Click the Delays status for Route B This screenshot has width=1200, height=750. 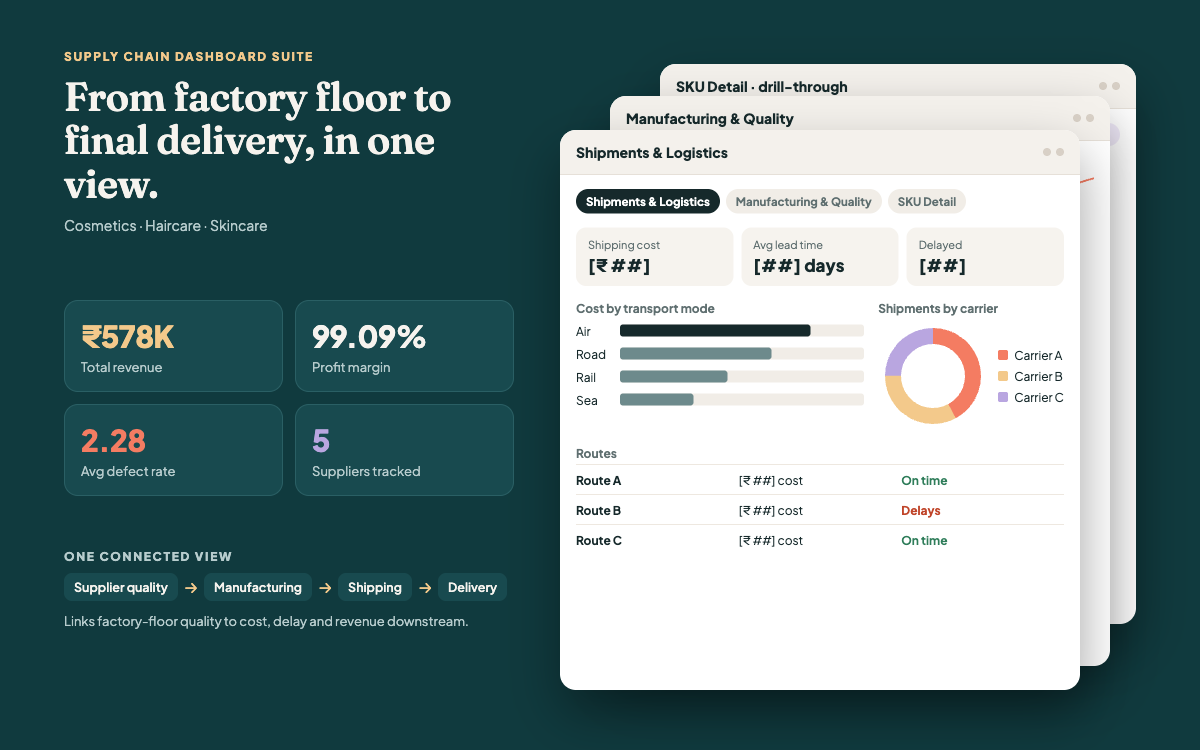click(921, 510)
